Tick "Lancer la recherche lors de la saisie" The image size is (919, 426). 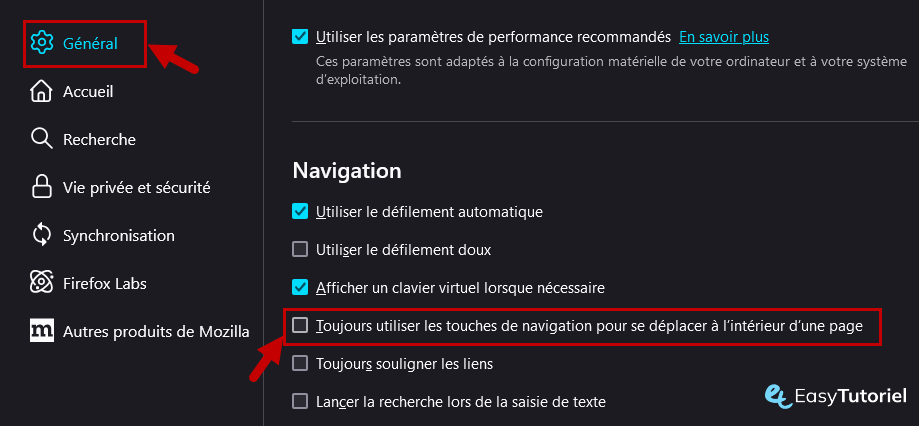300,401
